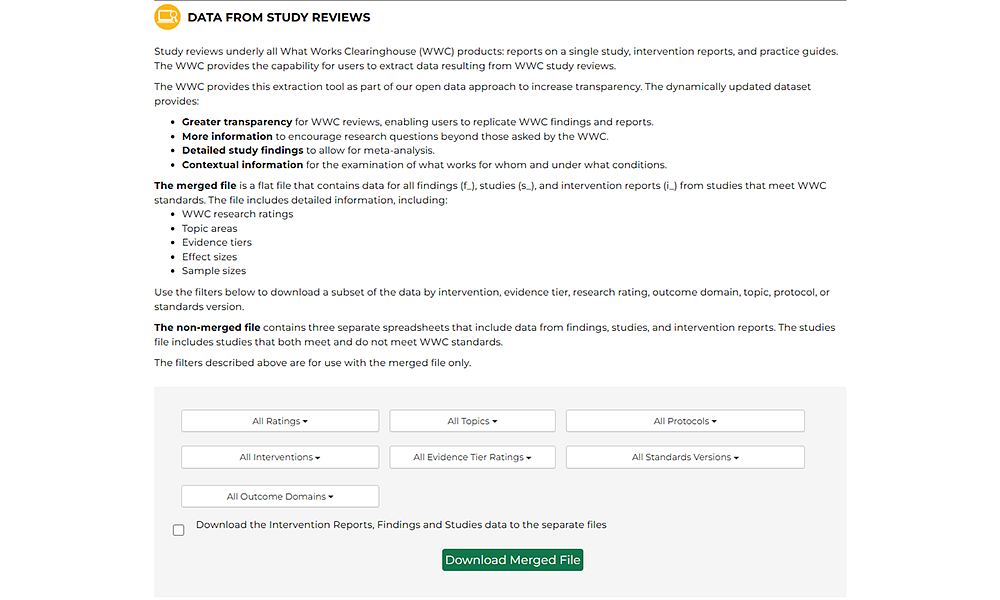This screenshot has width=1000, height=600.
Task: Enable the separate files download checkbox
Action: (x=179, y=530)
